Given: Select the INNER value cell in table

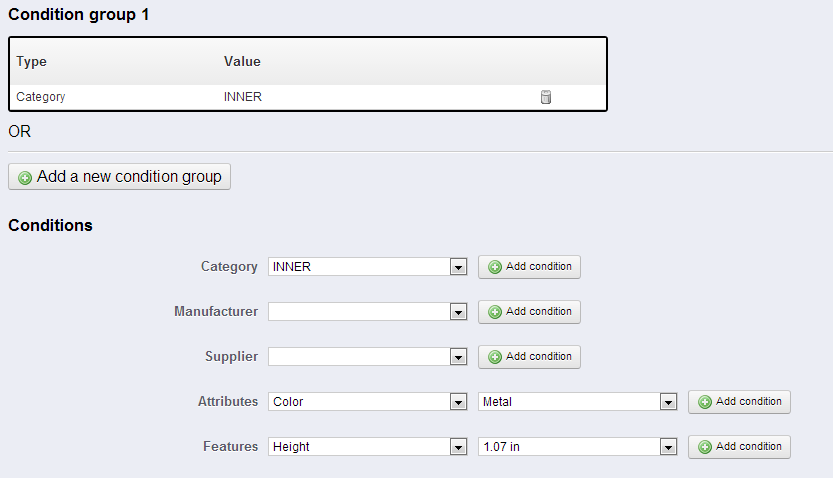Looking at the screenshot, I should 243,97.
